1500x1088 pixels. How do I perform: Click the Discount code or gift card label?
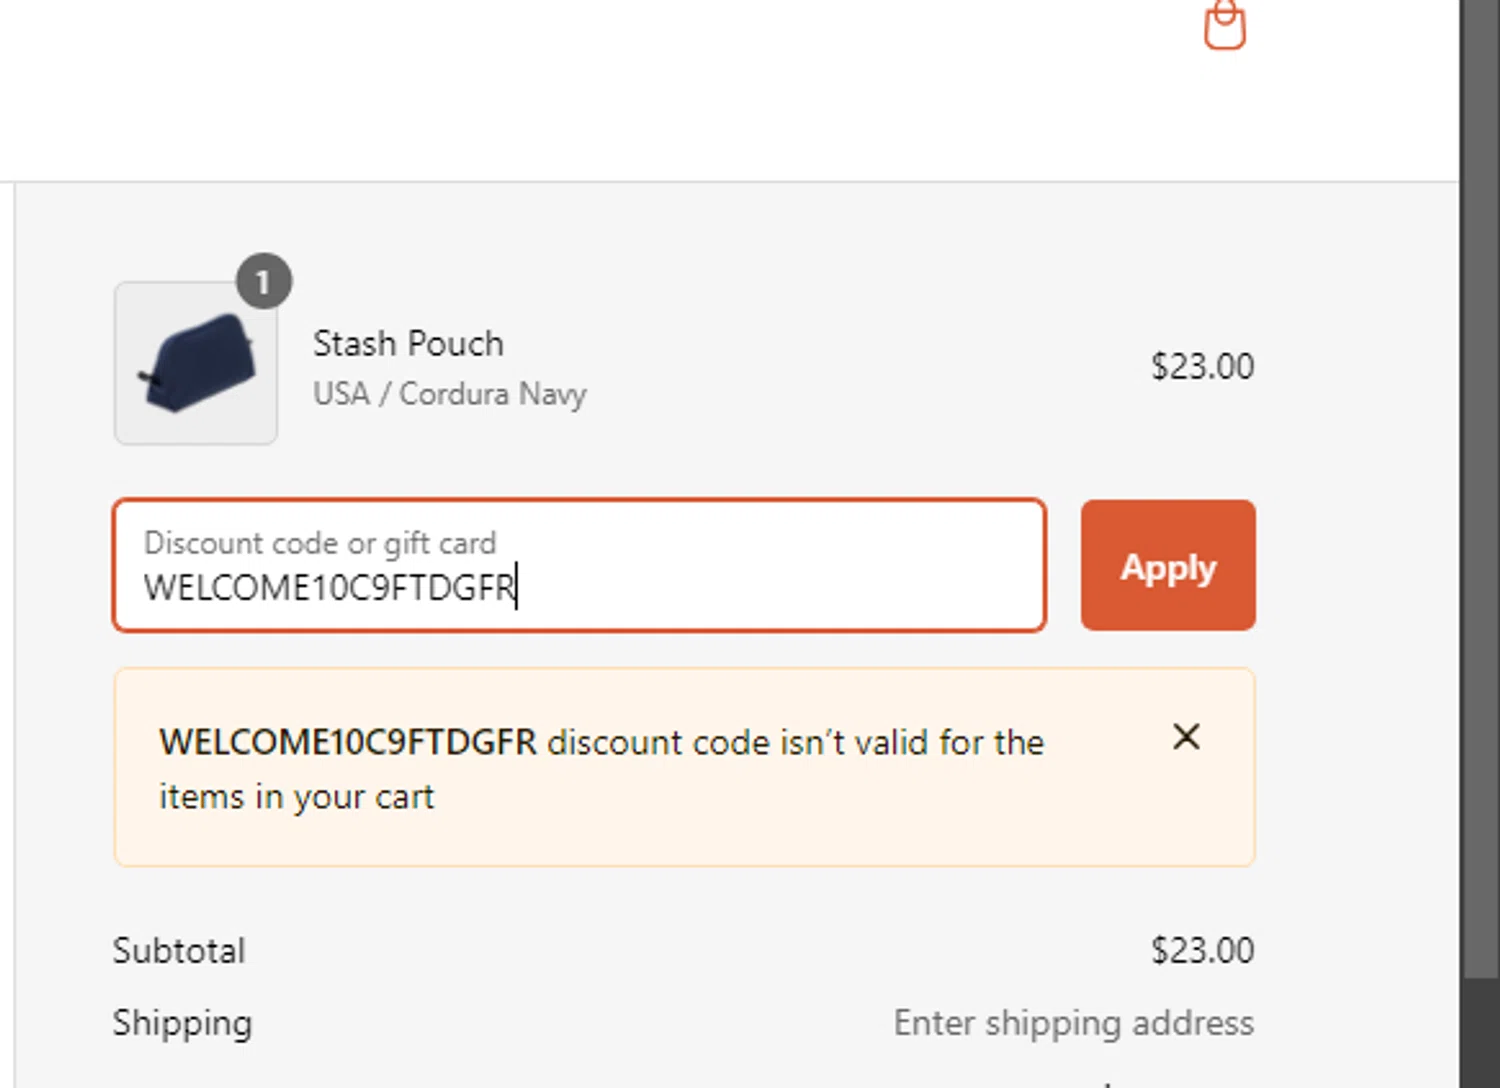(x=320, y=542)
